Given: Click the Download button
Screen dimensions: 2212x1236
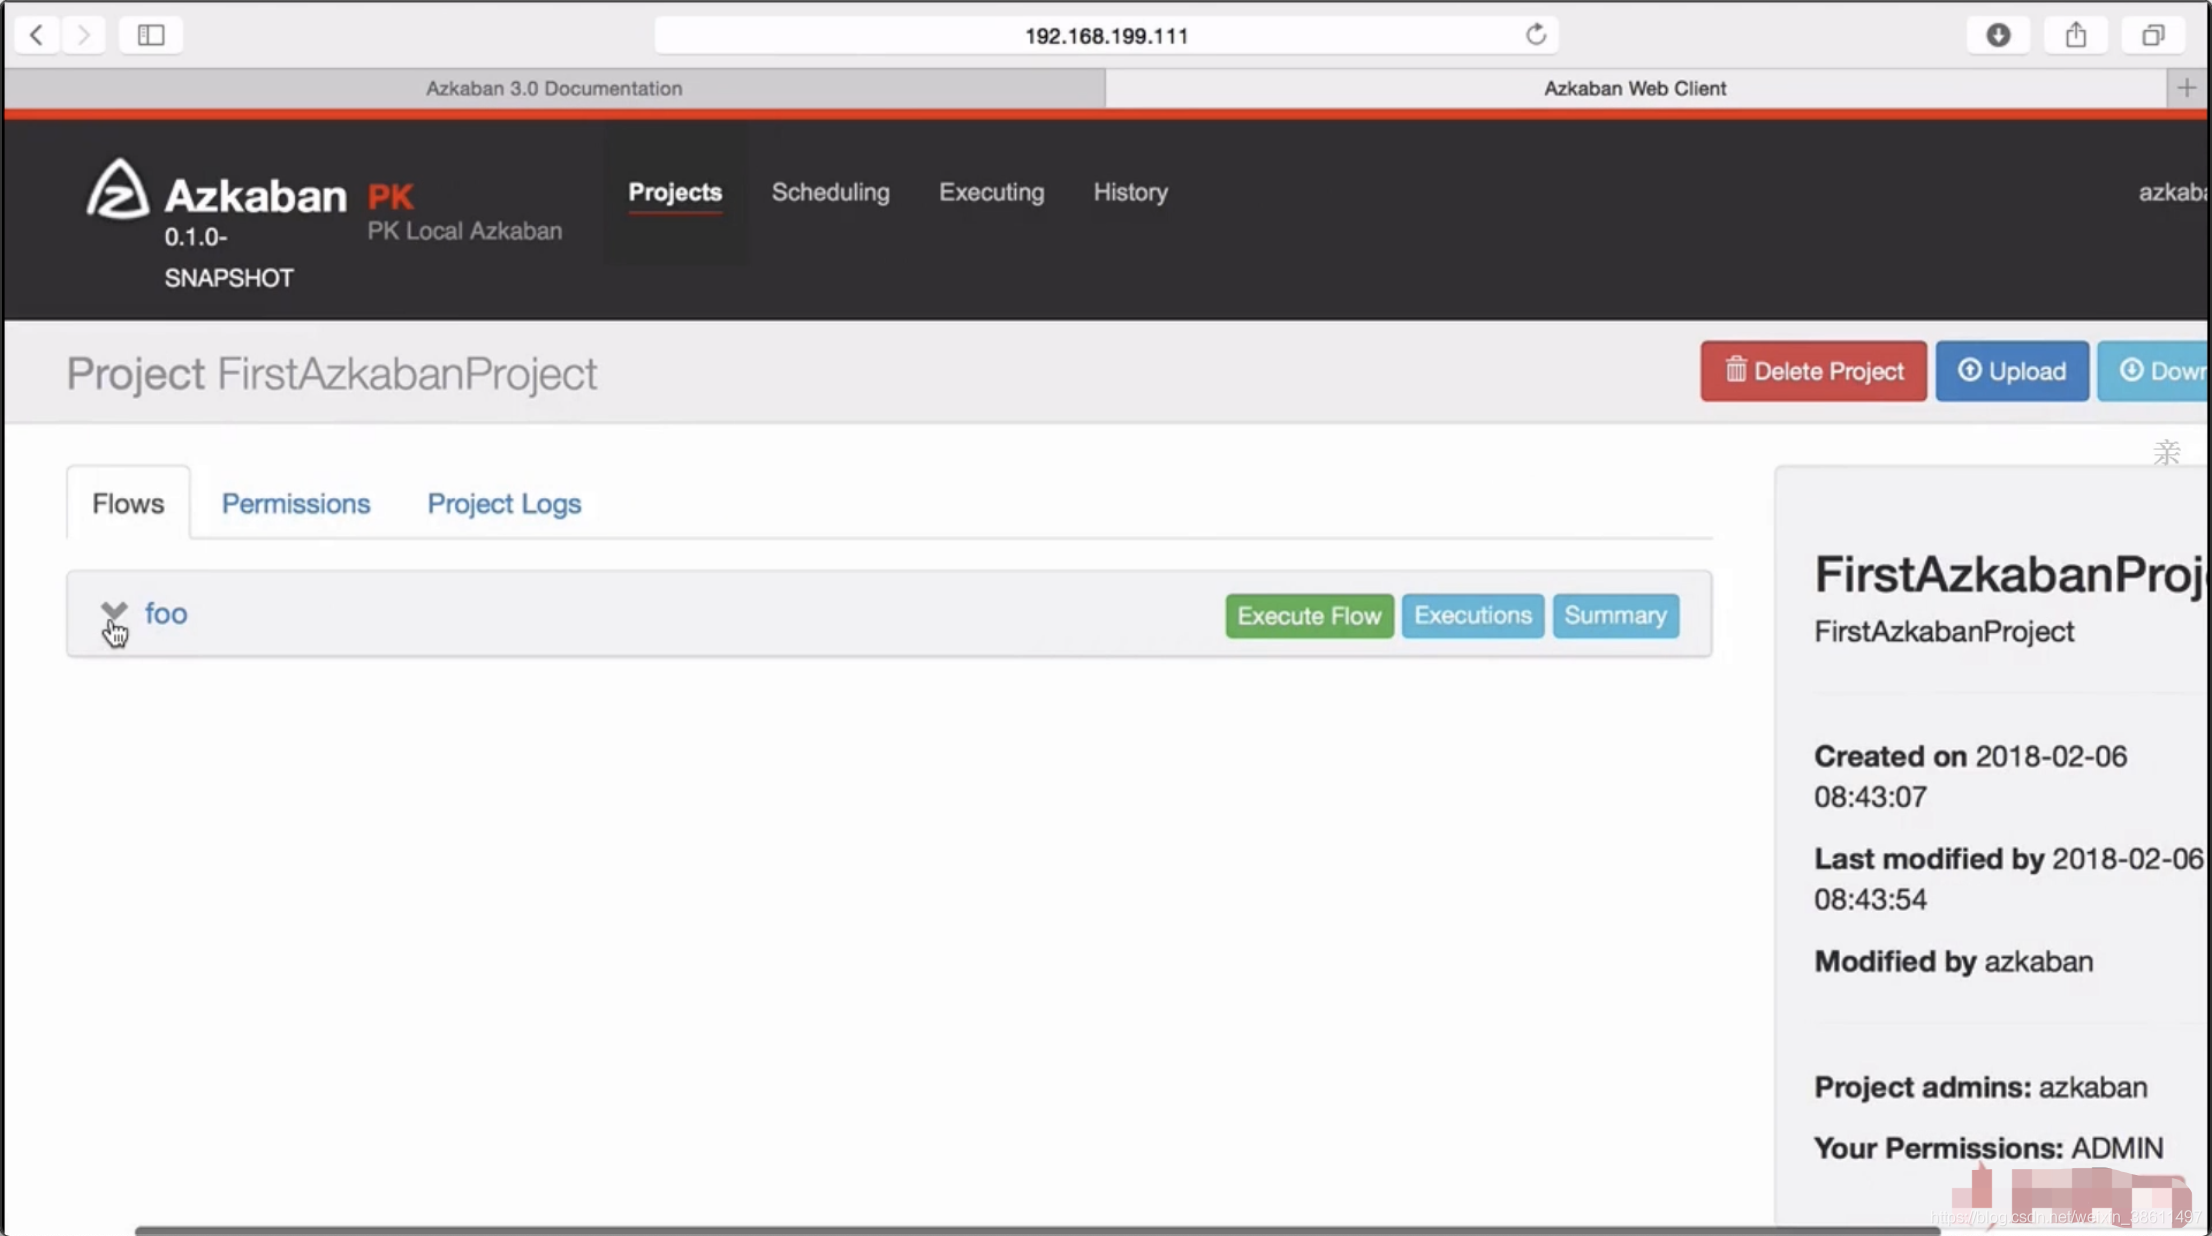Looking at the screenshot, I should pos(2154,371).
